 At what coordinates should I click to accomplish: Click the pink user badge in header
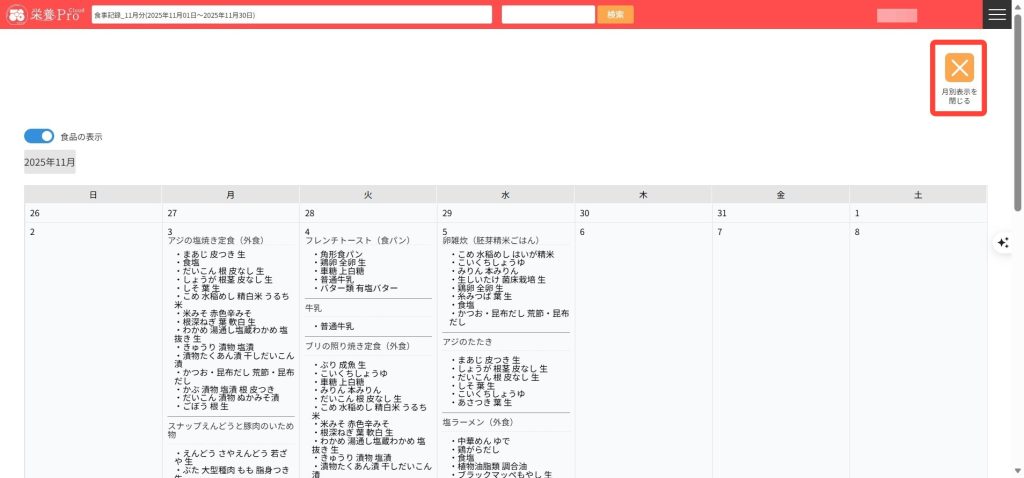[896, 15]
